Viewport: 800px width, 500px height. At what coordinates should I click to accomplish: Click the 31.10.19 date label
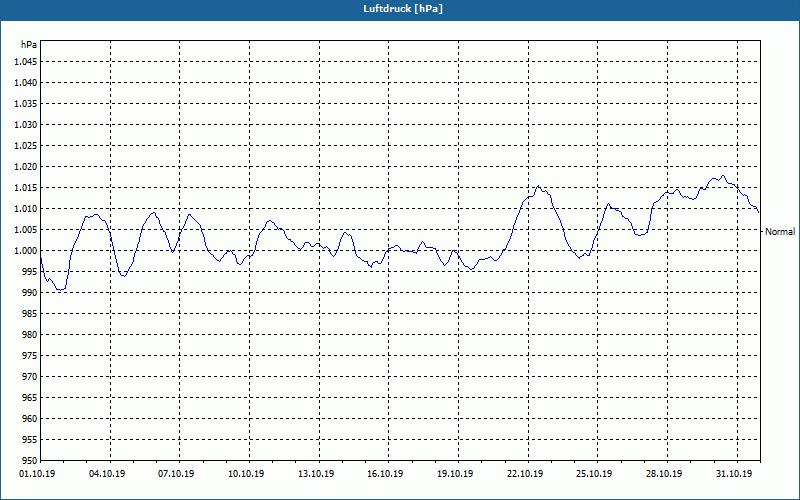pos(734,474)
